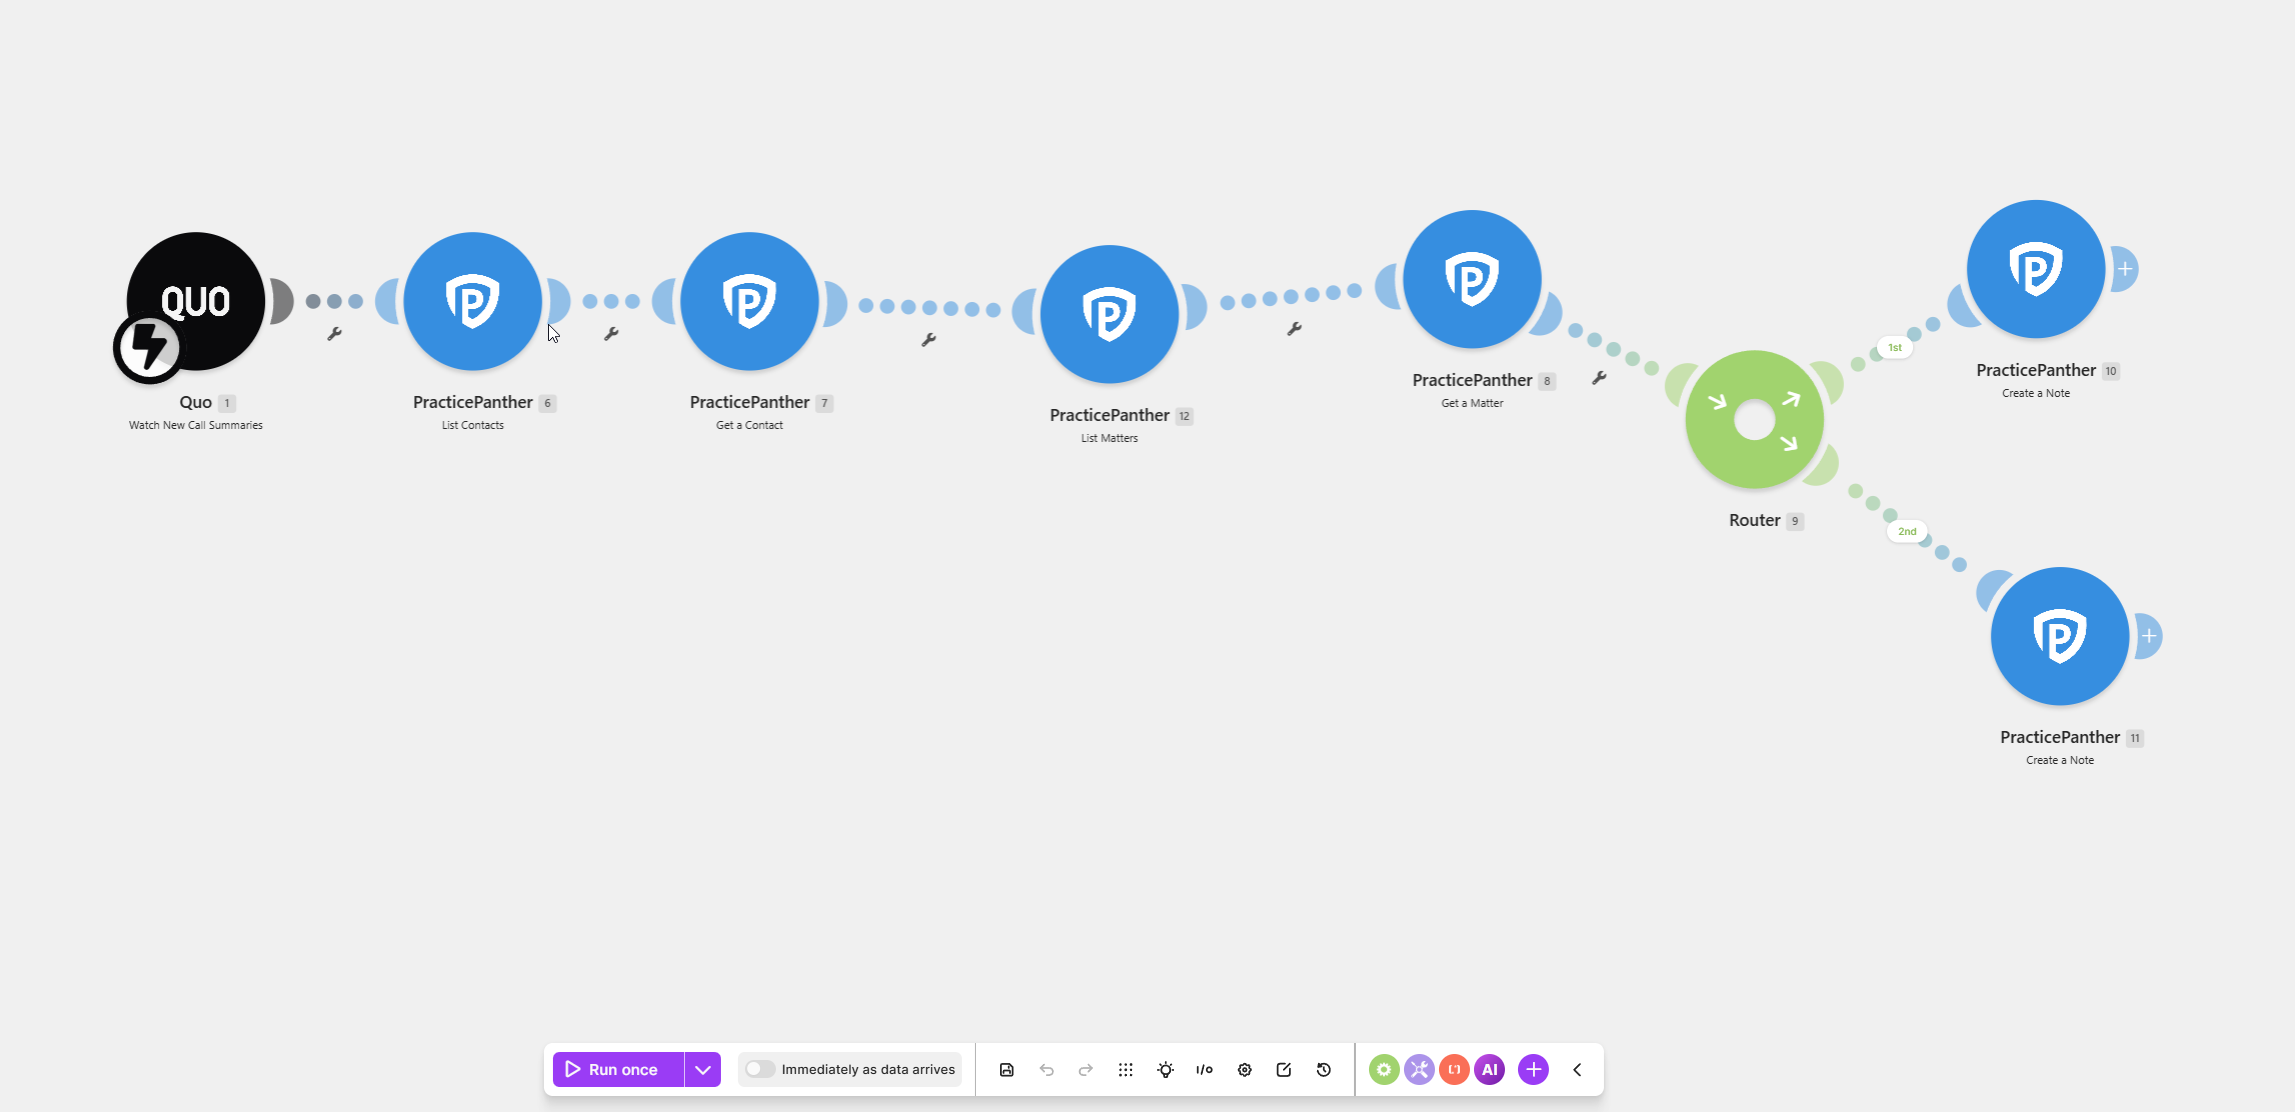Open the purple Tools icon

1419,1069
